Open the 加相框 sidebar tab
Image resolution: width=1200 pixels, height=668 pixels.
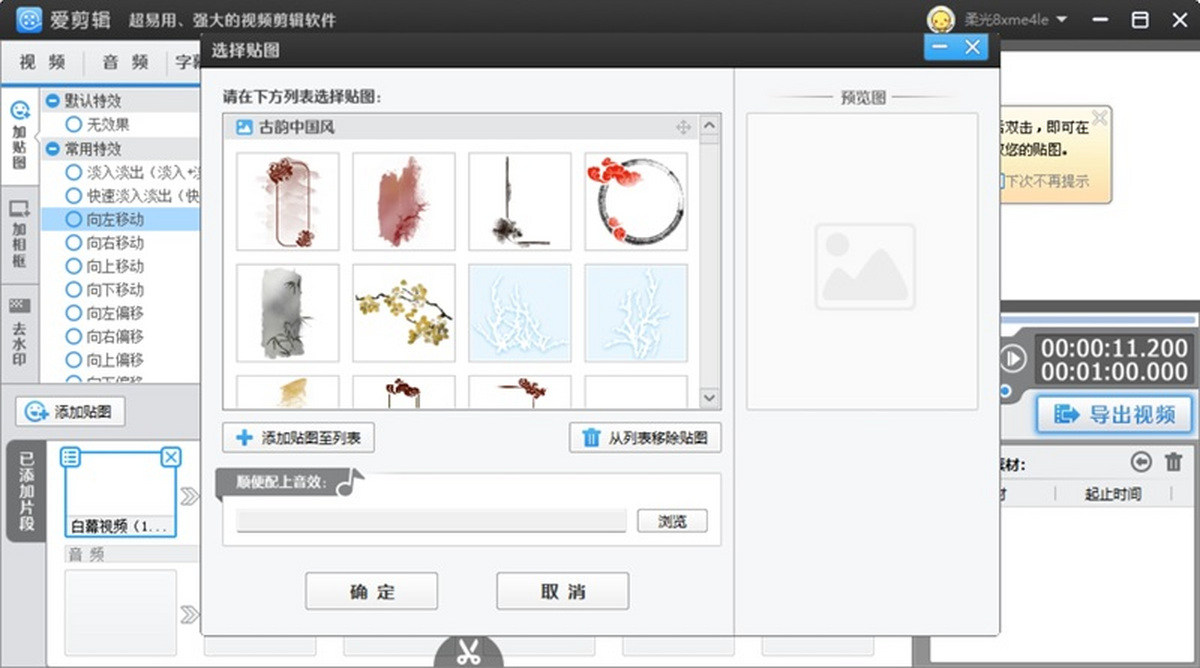[19, 234]
